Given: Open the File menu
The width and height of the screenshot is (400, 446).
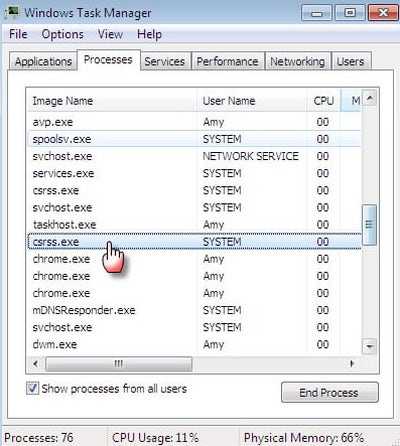Looking at the screenshot, I should pyautogui.click(x=18, y=34).
